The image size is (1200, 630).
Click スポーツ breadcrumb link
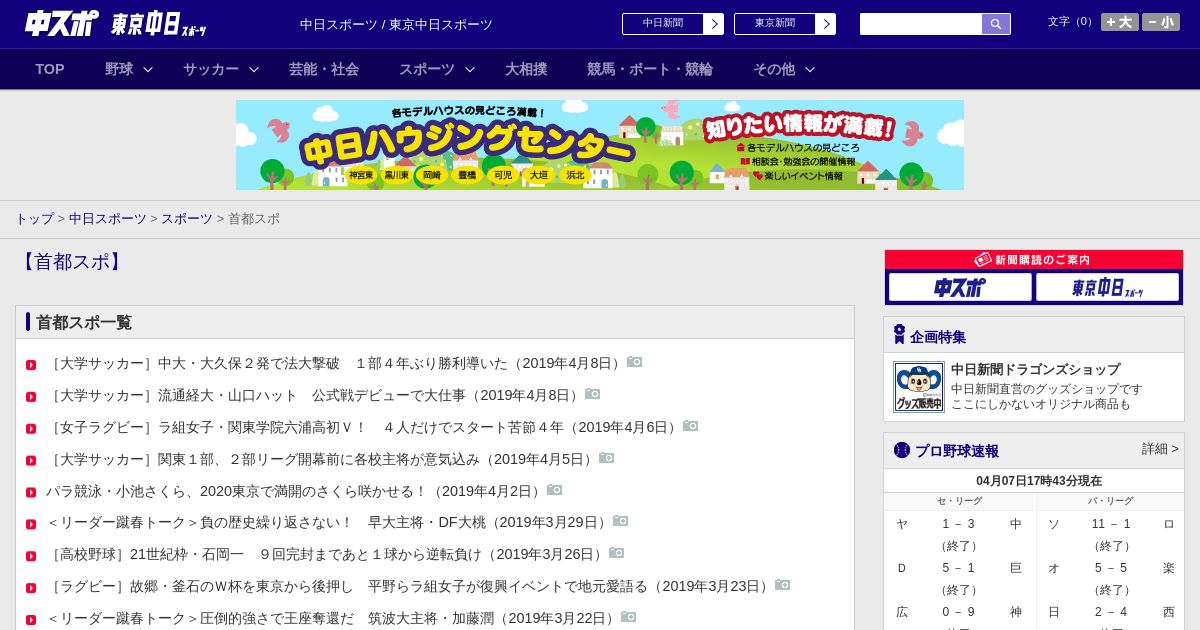[x=187, y=218]
